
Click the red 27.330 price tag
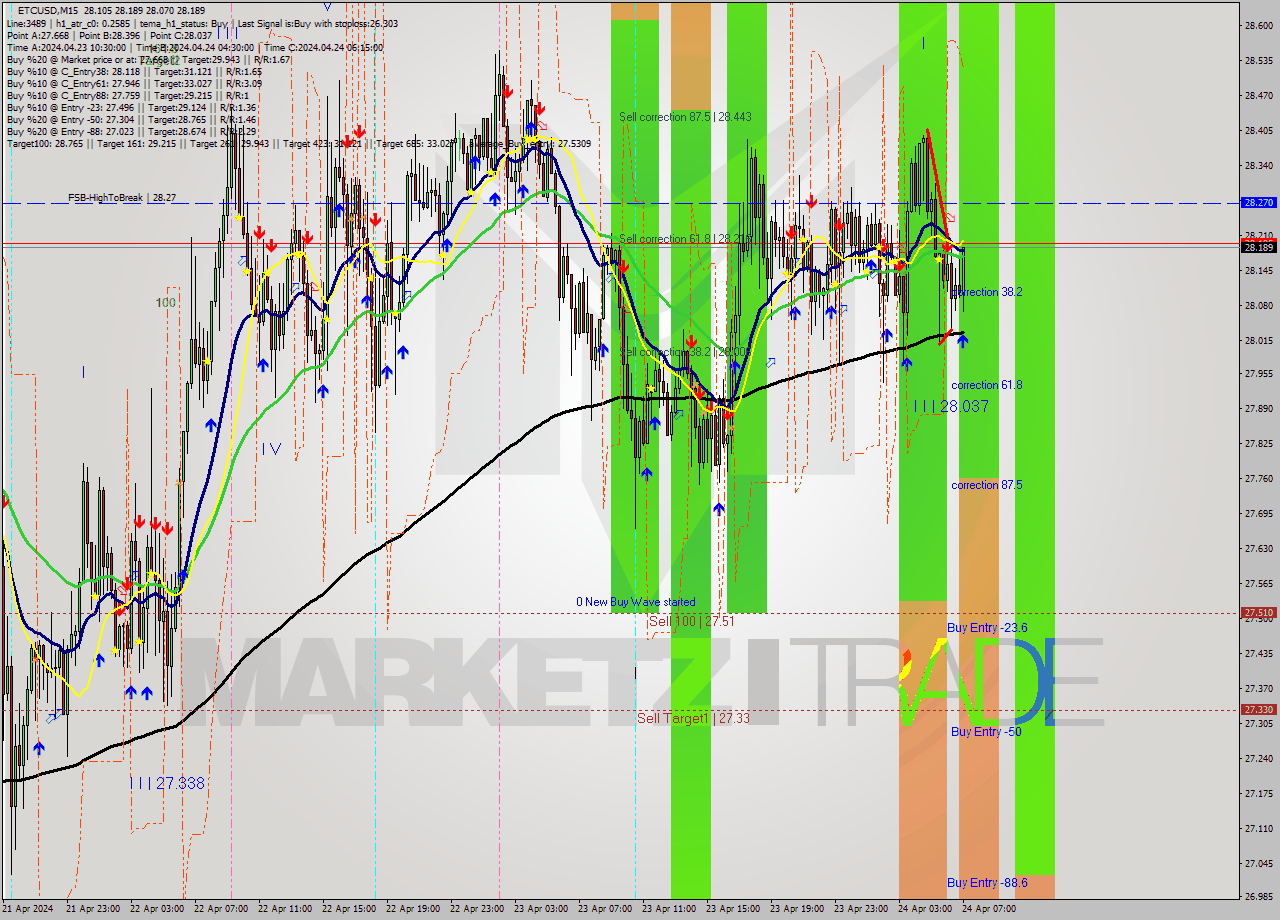(x=1258, y=709)
